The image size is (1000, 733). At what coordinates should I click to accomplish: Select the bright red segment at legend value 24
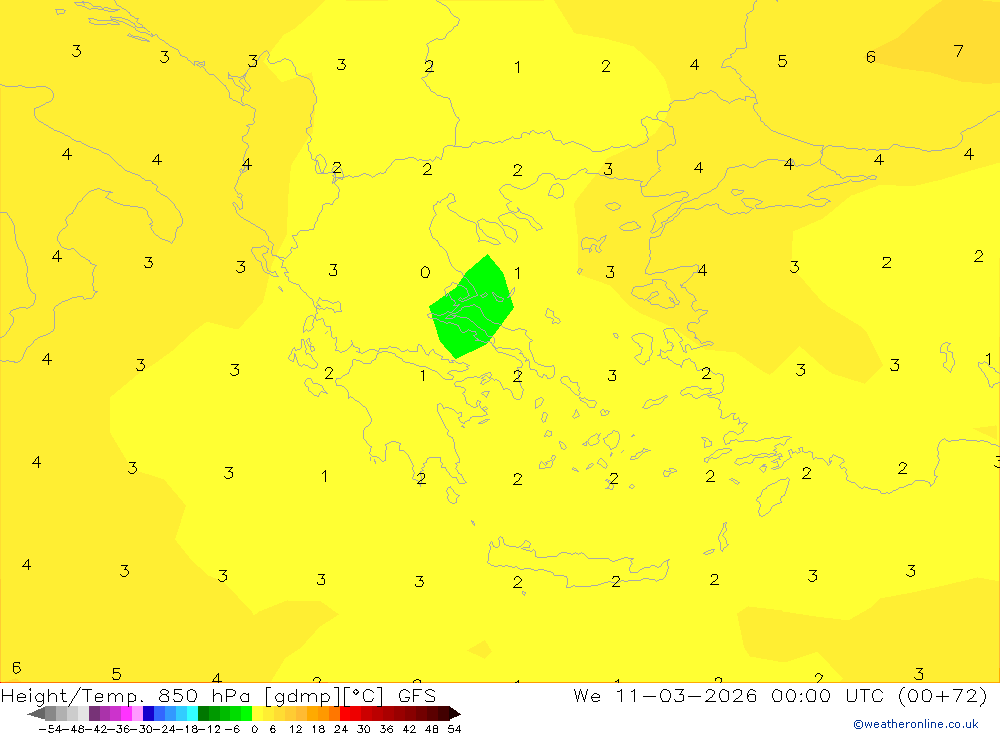tap(345, 713)
